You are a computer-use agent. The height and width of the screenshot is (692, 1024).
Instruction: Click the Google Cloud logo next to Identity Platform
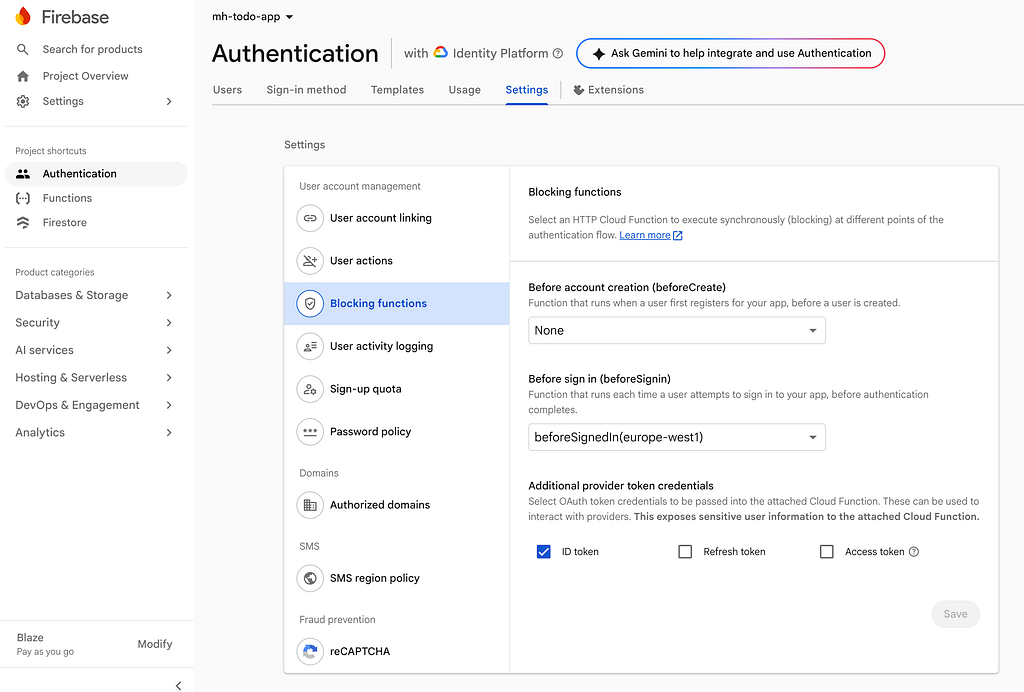tap(441, 52)
